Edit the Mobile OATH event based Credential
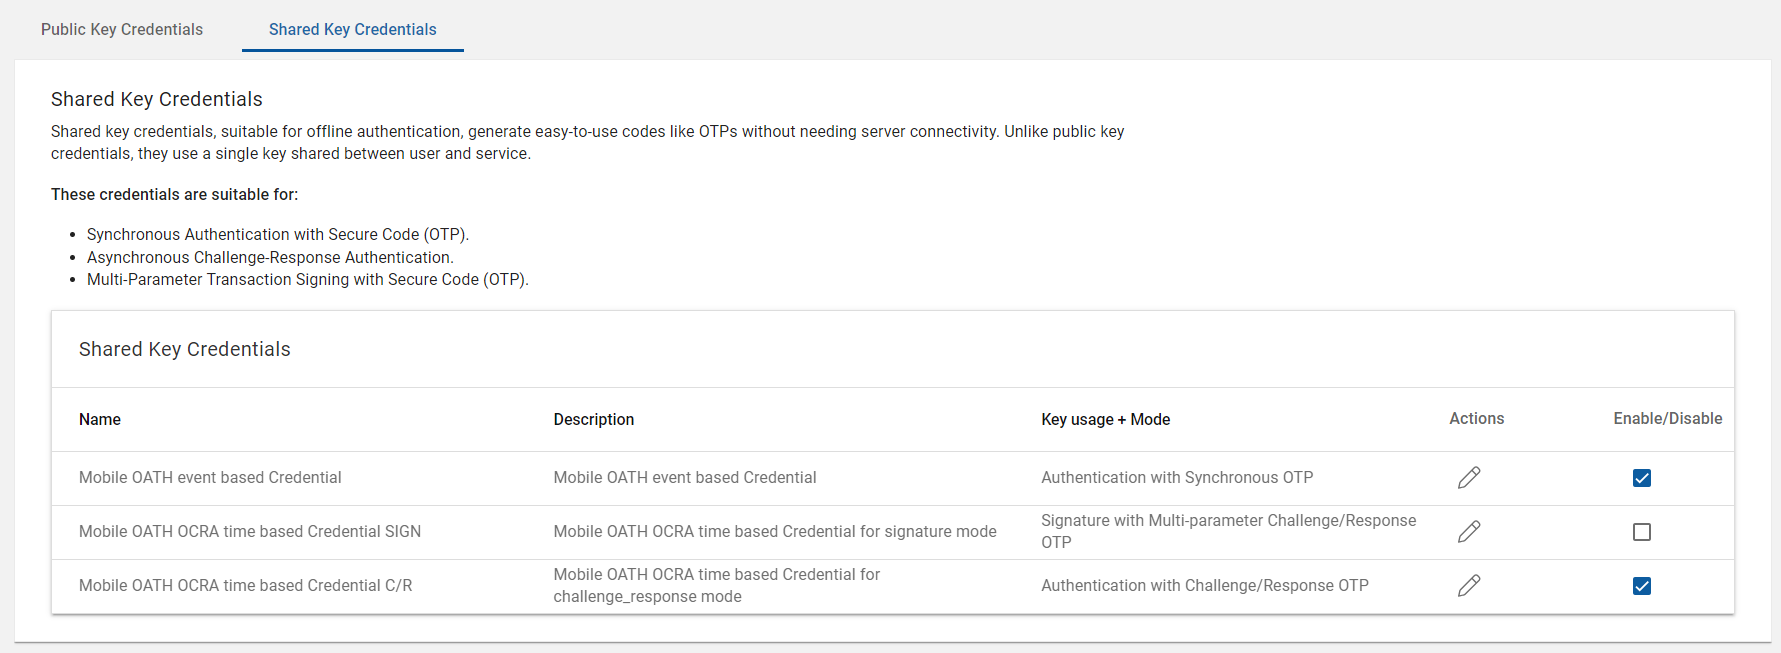Viewport: 1781px width, 653px height. click(1468, 478)
